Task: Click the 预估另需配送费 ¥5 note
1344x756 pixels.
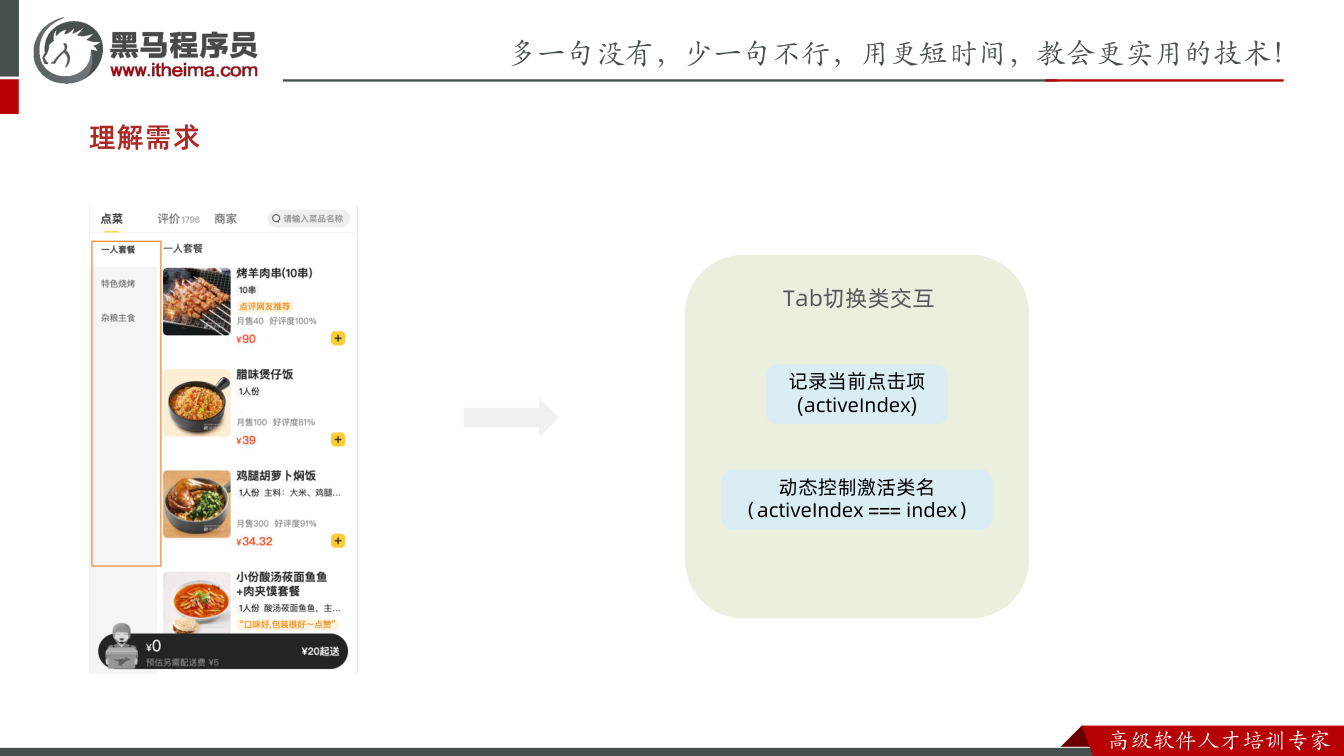Action: (182, 662)
